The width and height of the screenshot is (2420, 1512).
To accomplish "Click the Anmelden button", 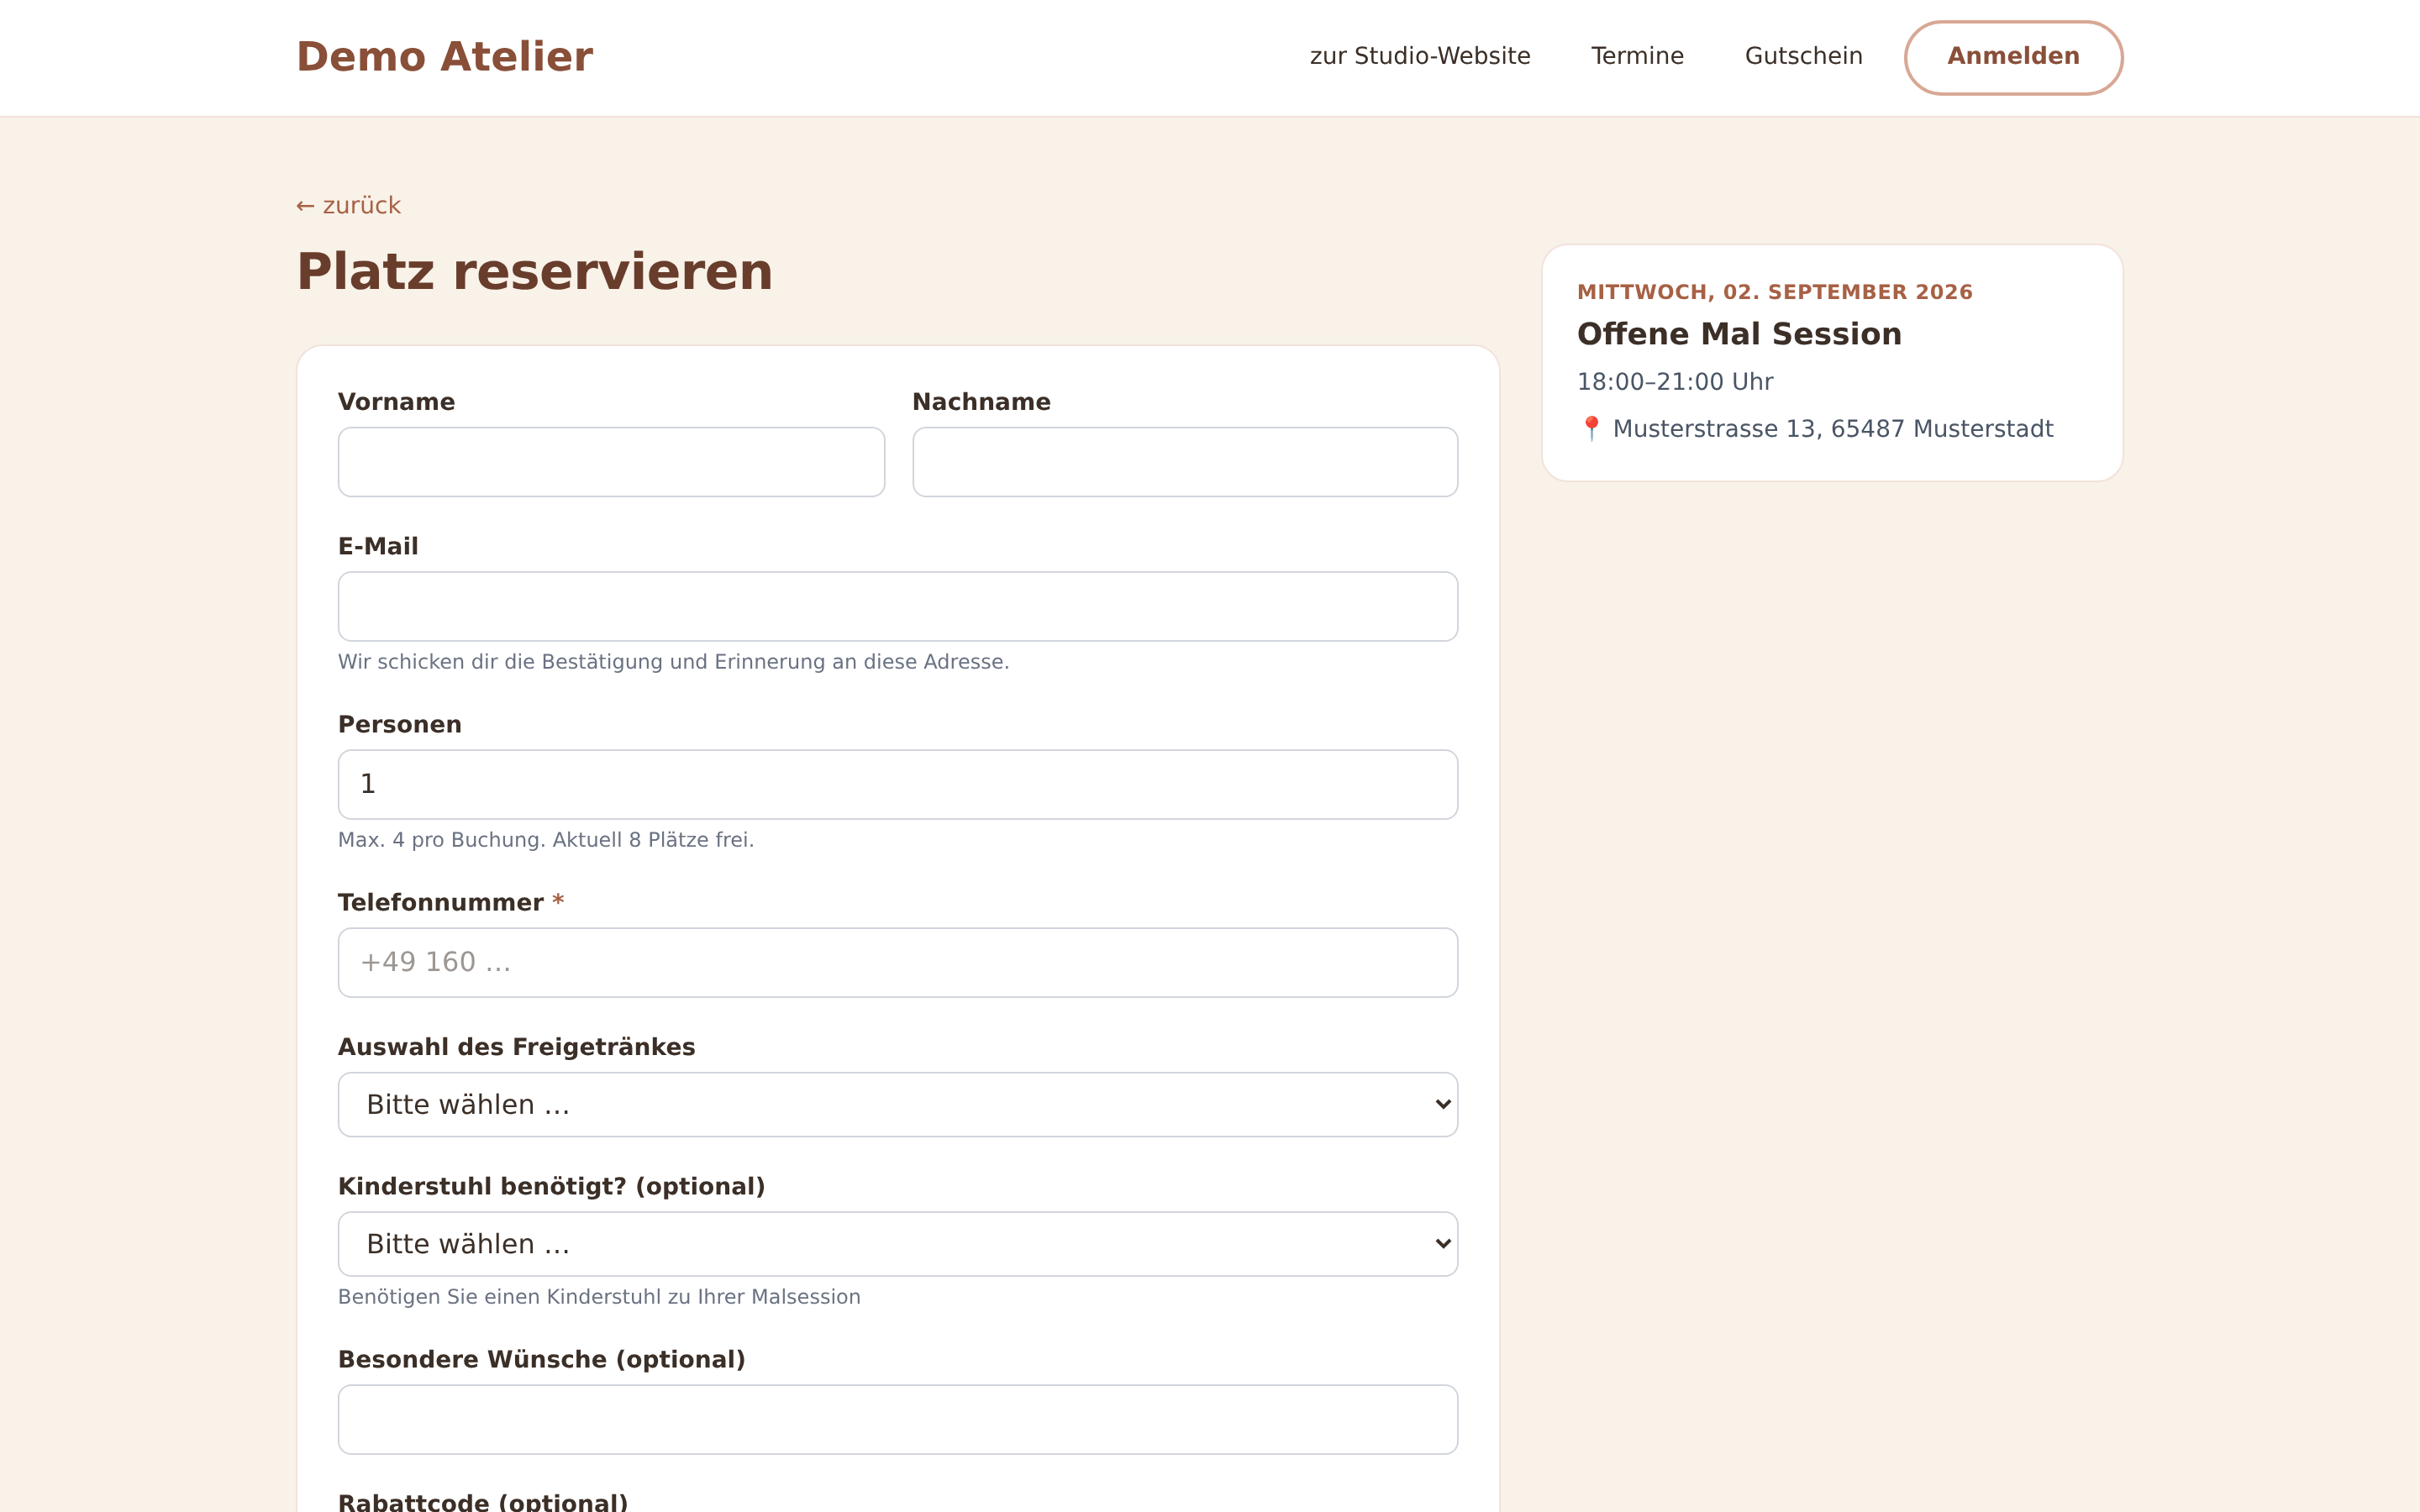I will (x=2013, y=57).
